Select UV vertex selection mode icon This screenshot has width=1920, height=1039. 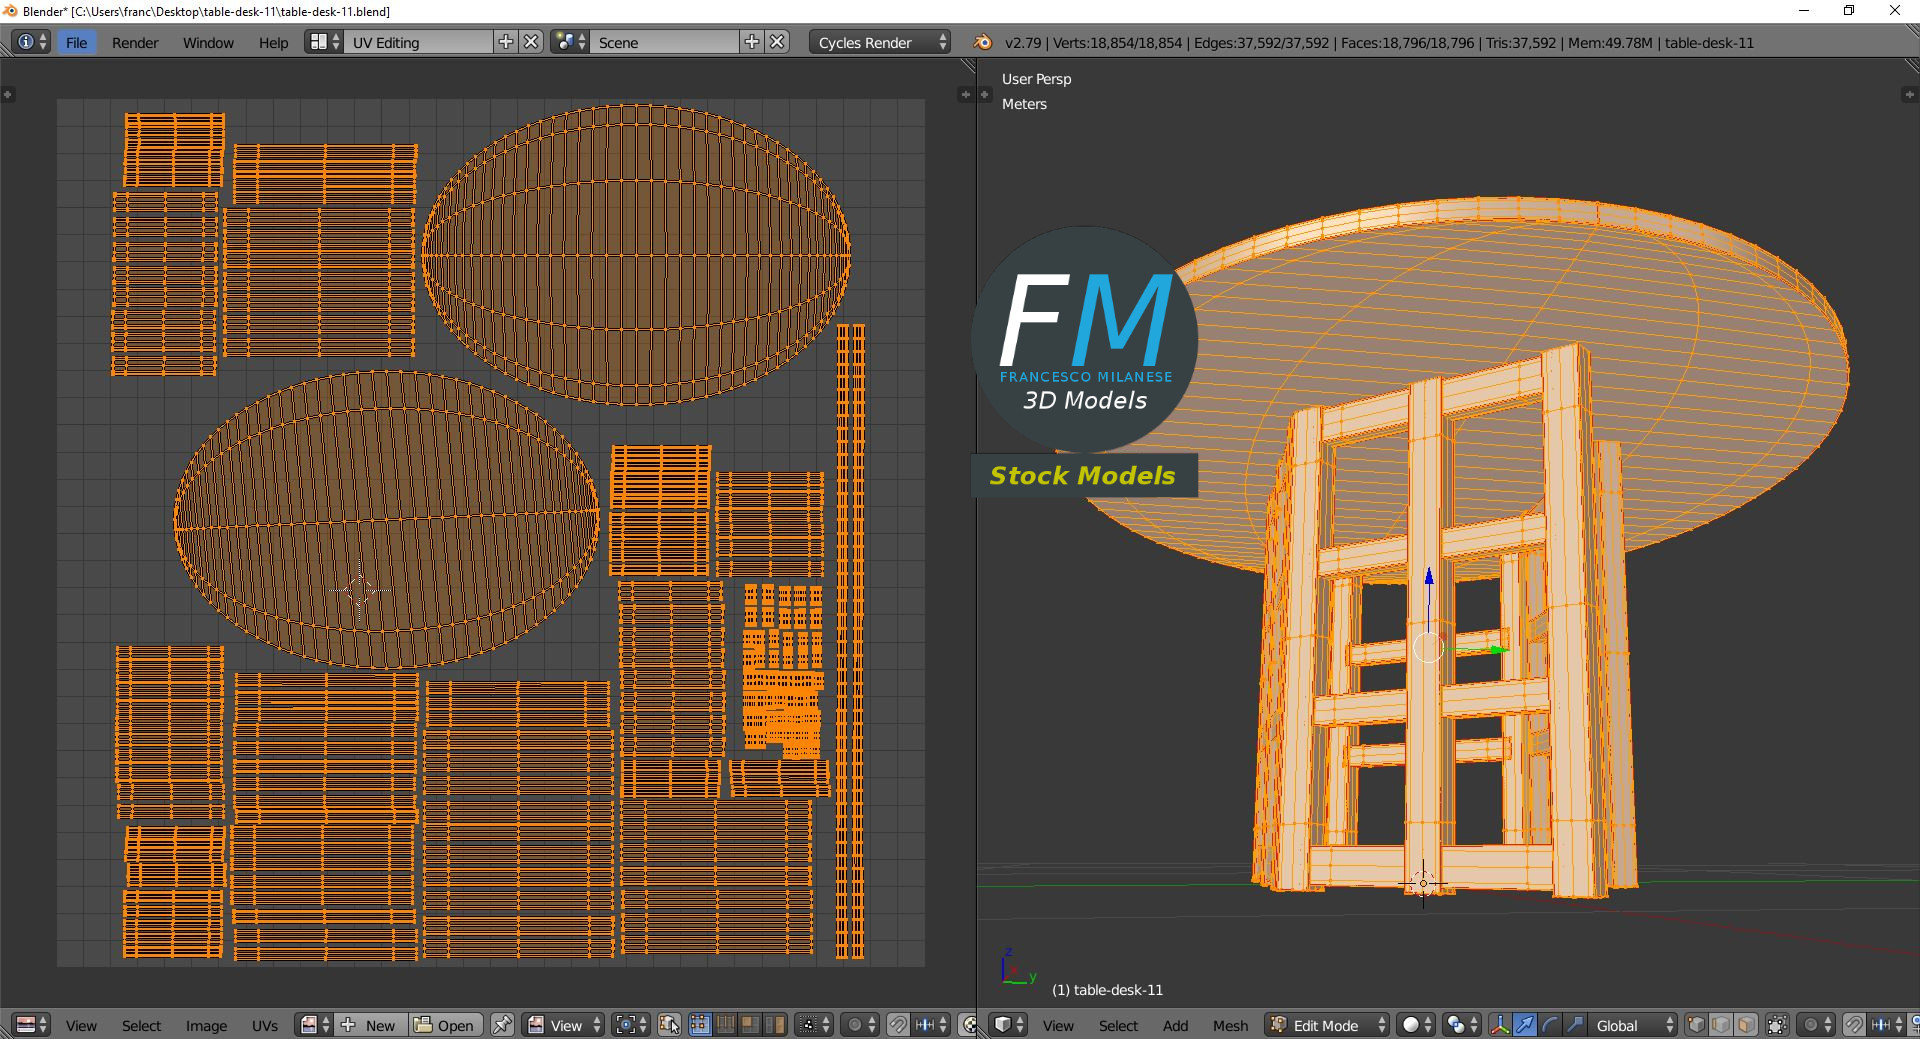[699, 1025]
